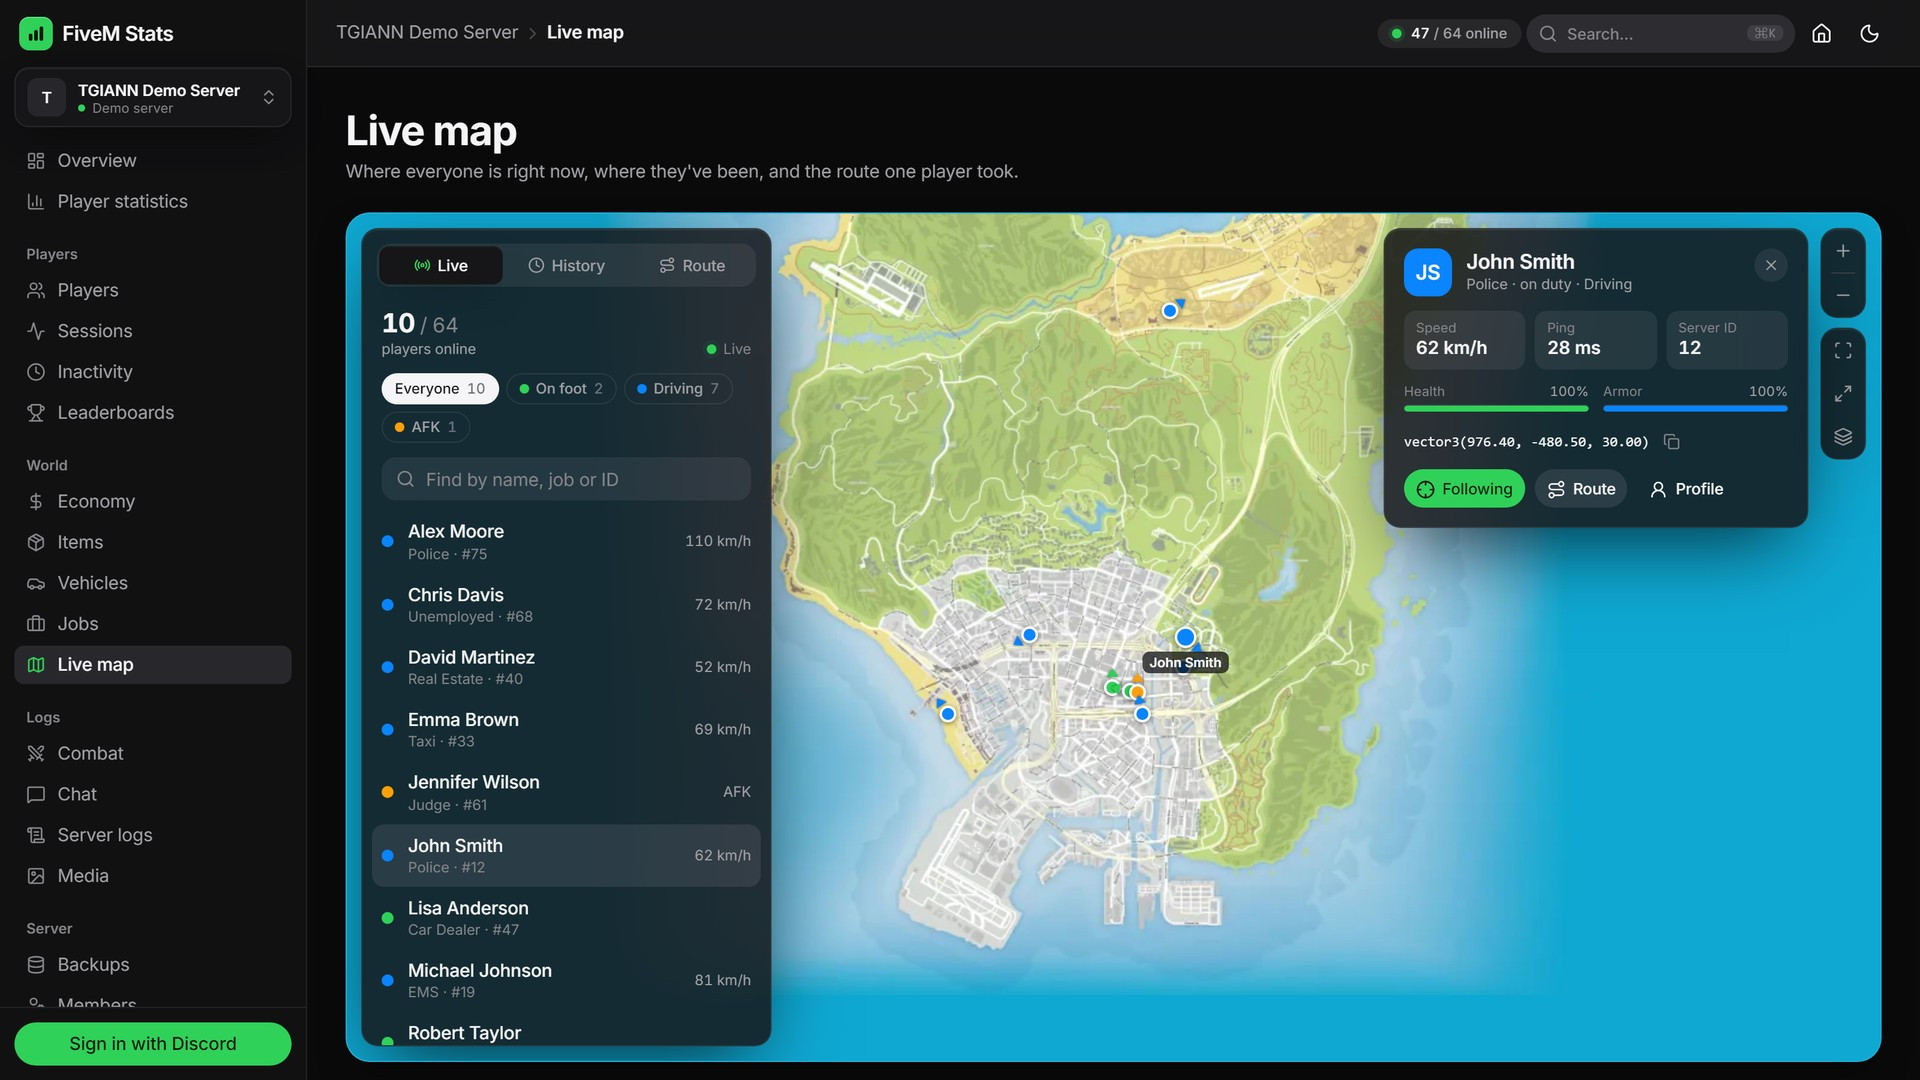
Task: Filter players by AFK
Action: pyautogui.click(x=425, y=427)
